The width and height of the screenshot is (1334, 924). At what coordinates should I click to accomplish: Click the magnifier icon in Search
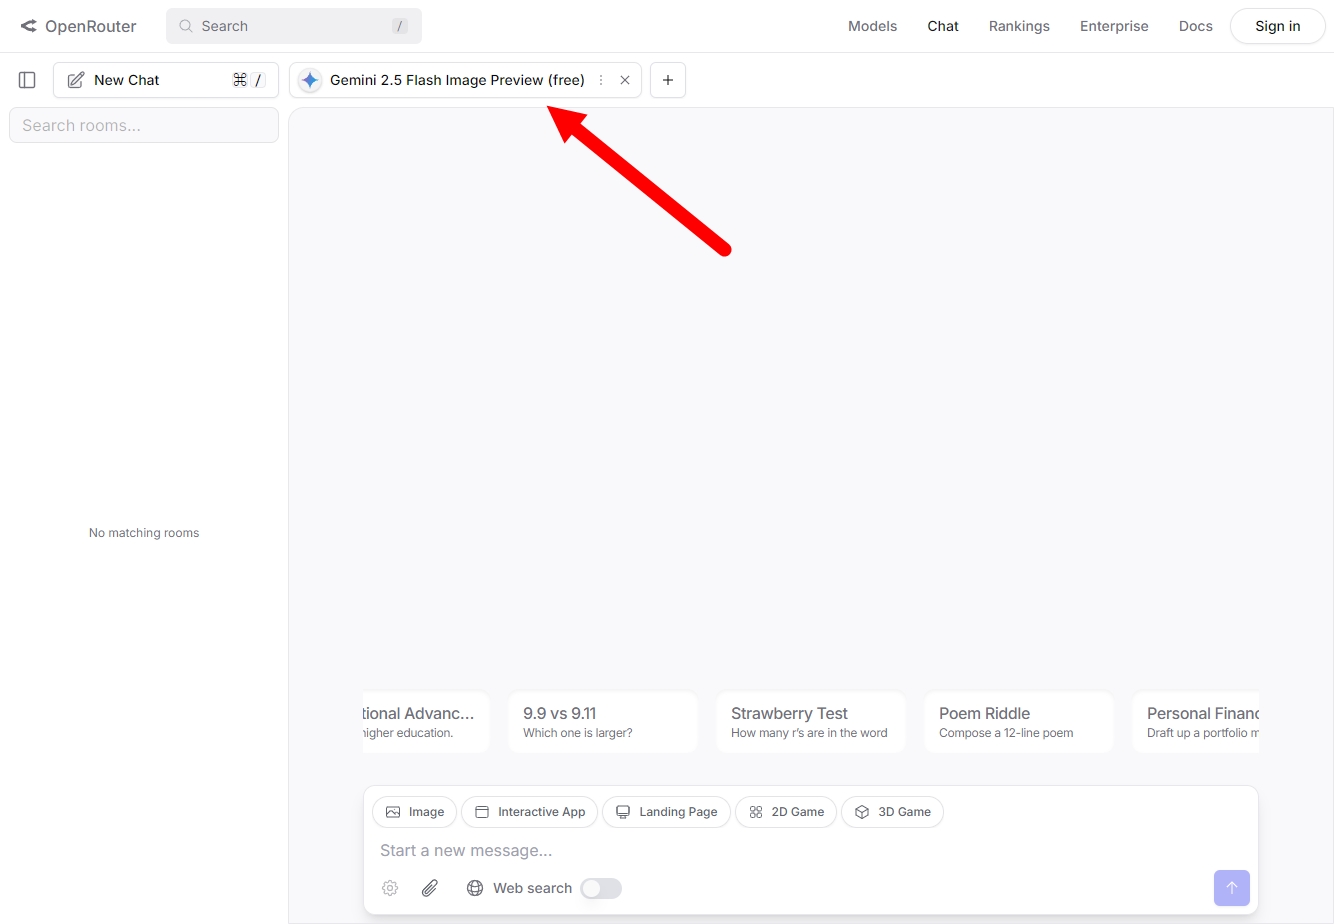[185, 26]
